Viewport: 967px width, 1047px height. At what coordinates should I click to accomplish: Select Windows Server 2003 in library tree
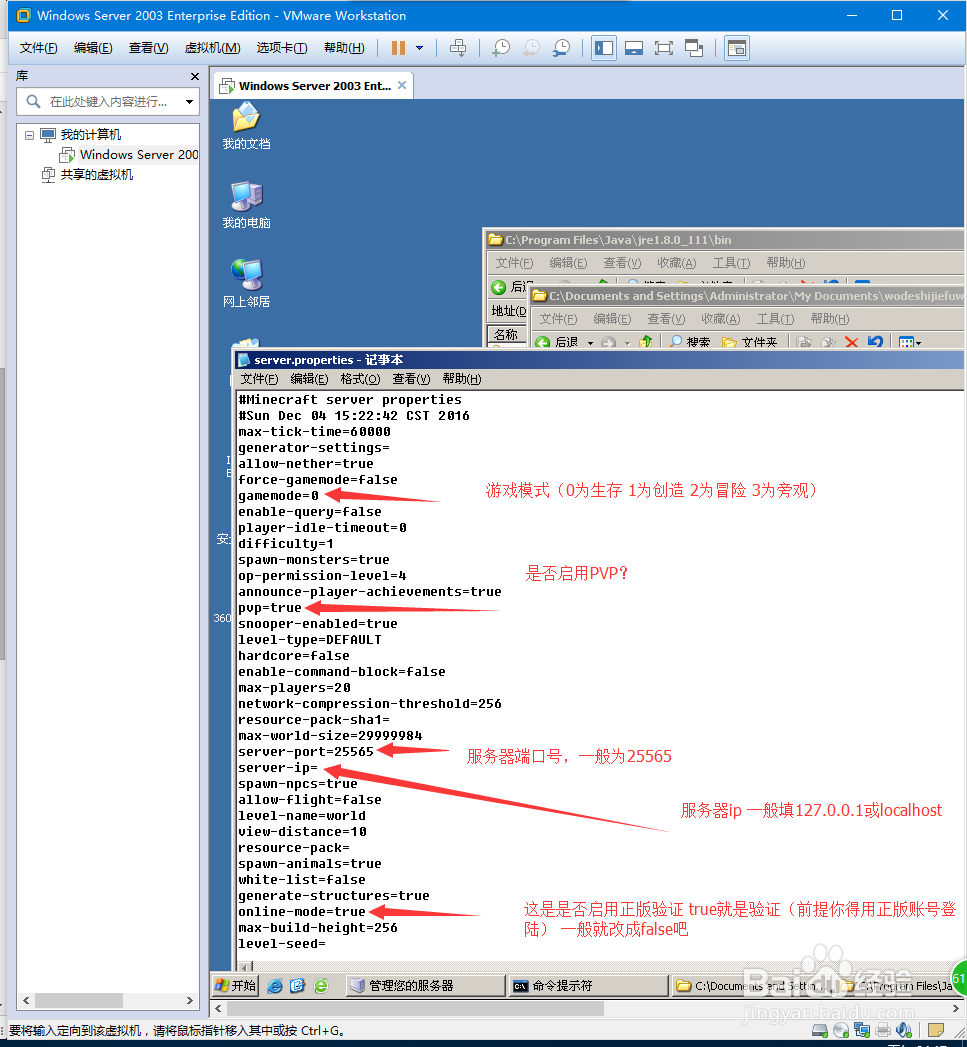point(130,155)
